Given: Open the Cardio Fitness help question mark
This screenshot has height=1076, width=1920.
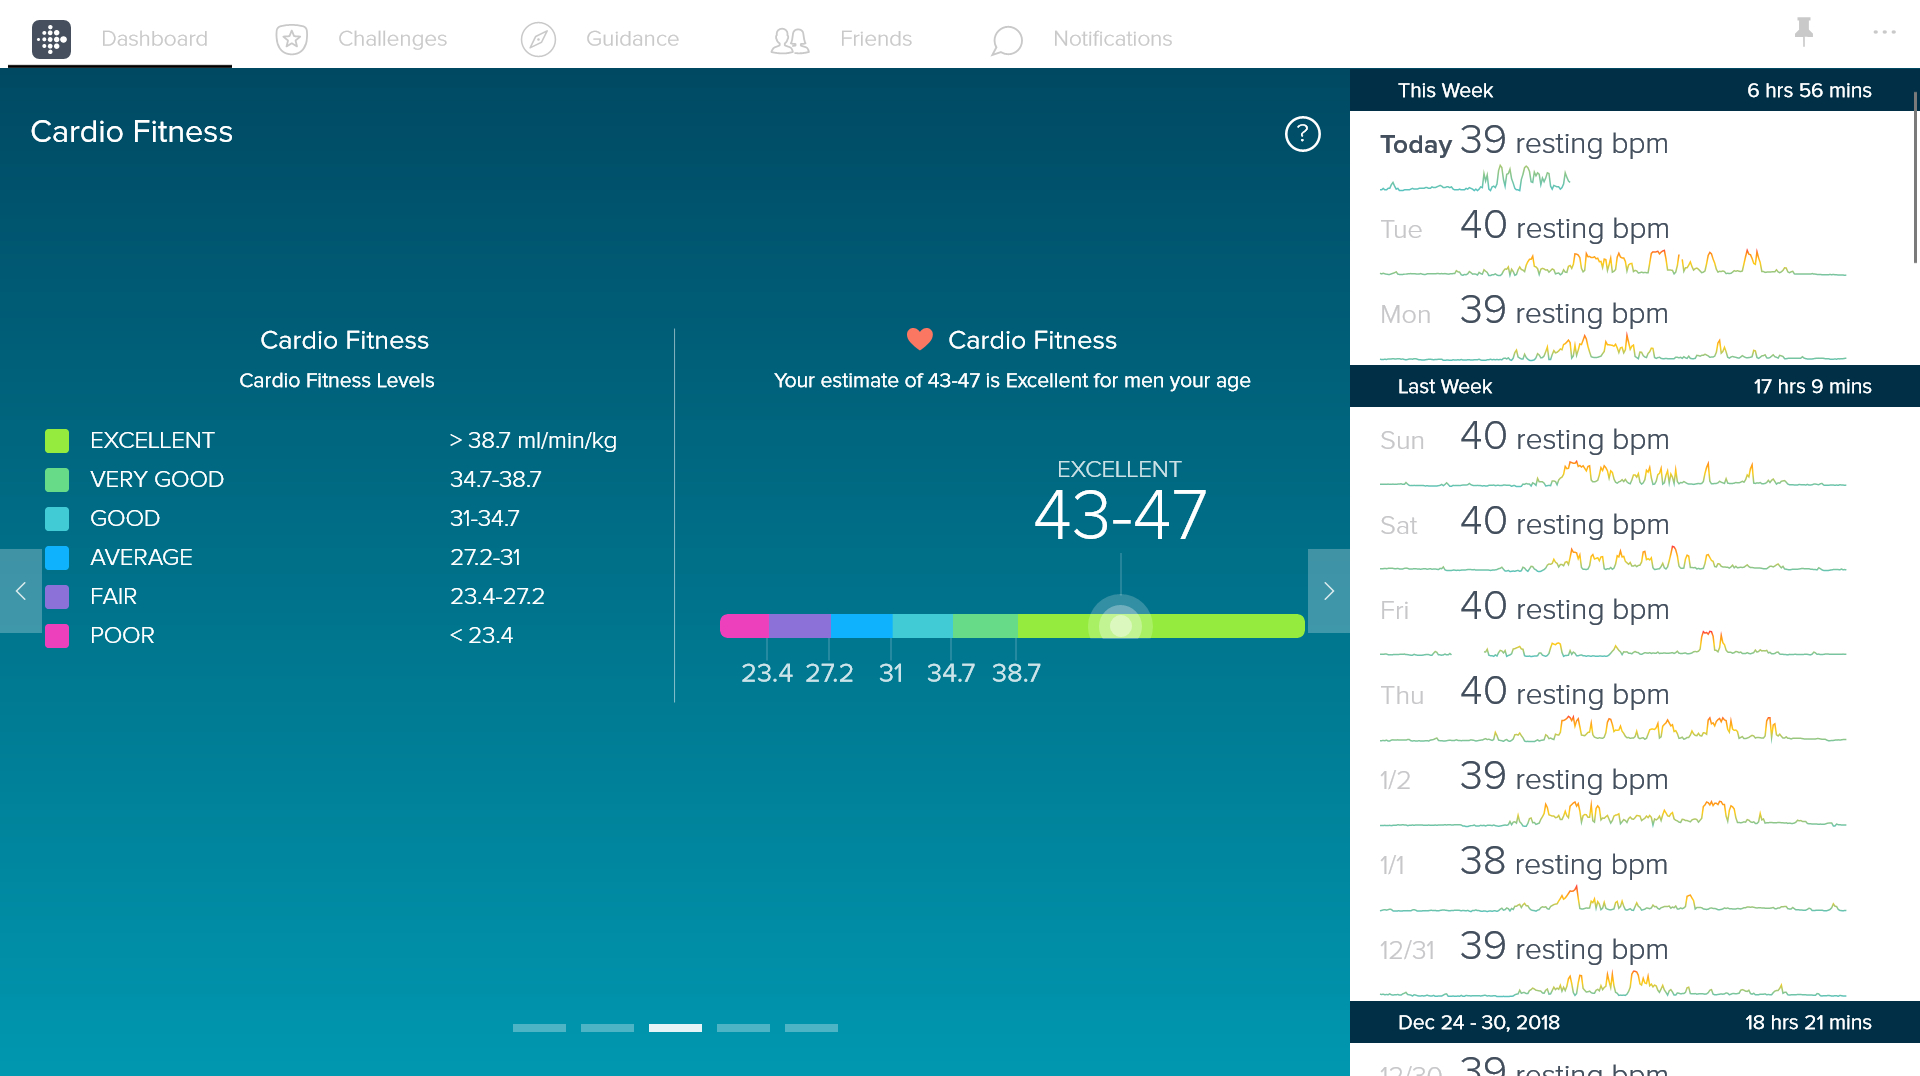Looking at the screenshot, I should point(1302,133).
